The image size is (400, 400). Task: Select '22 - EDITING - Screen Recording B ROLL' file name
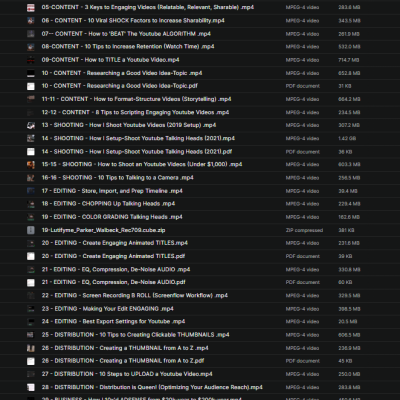(135, 295)
